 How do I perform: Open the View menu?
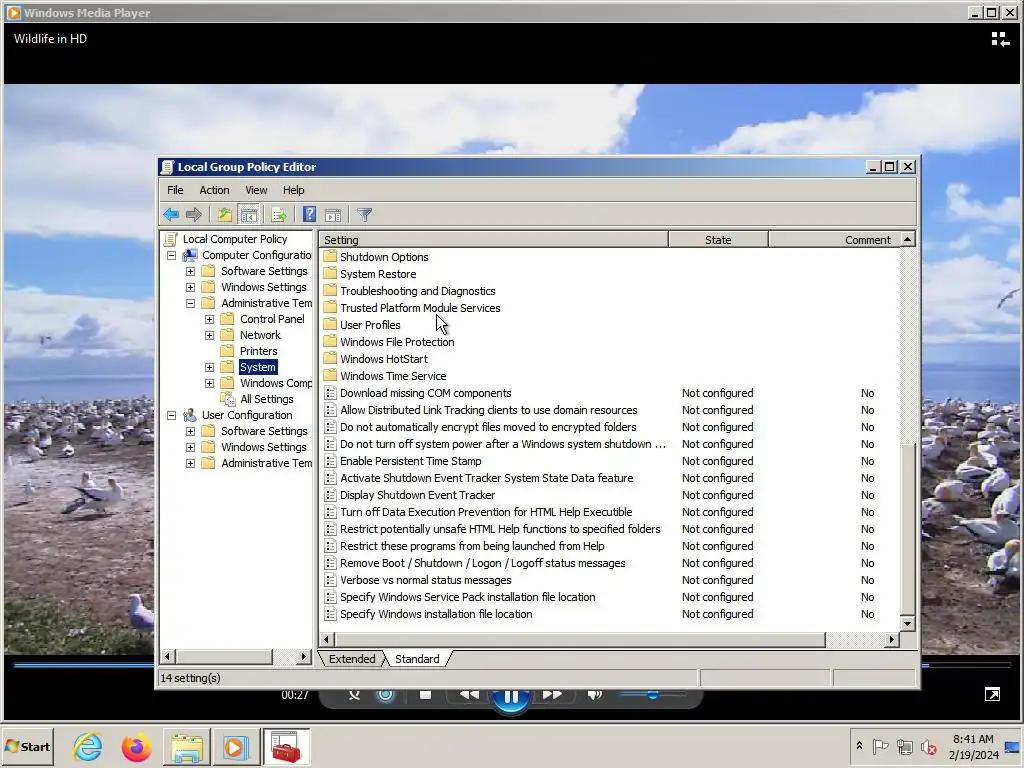(256, 190)
